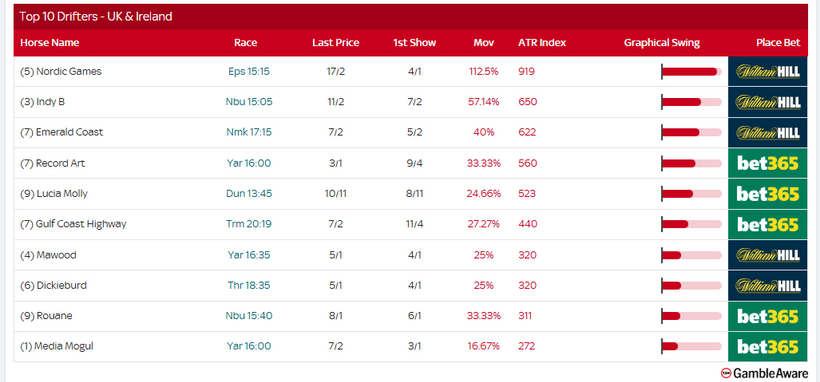Open the Eps 15:15 race link

point(249,72)
